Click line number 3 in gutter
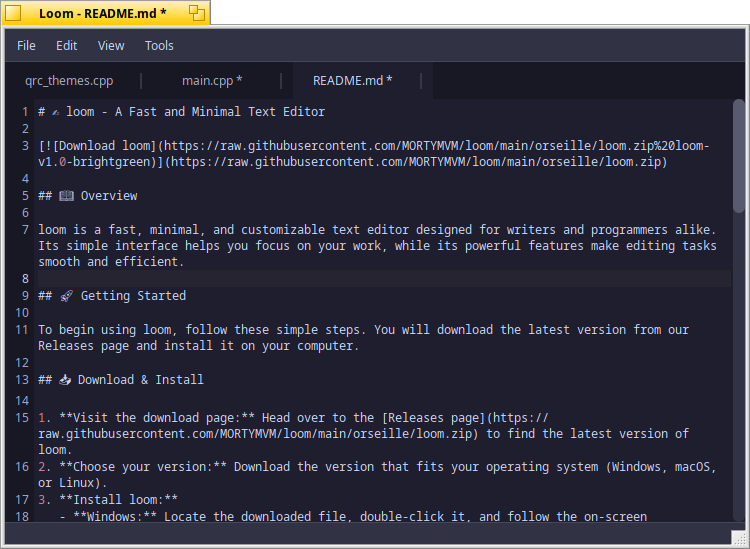This screenshot has width=750, height=549. pyautogui.click(x=25, y=146)
